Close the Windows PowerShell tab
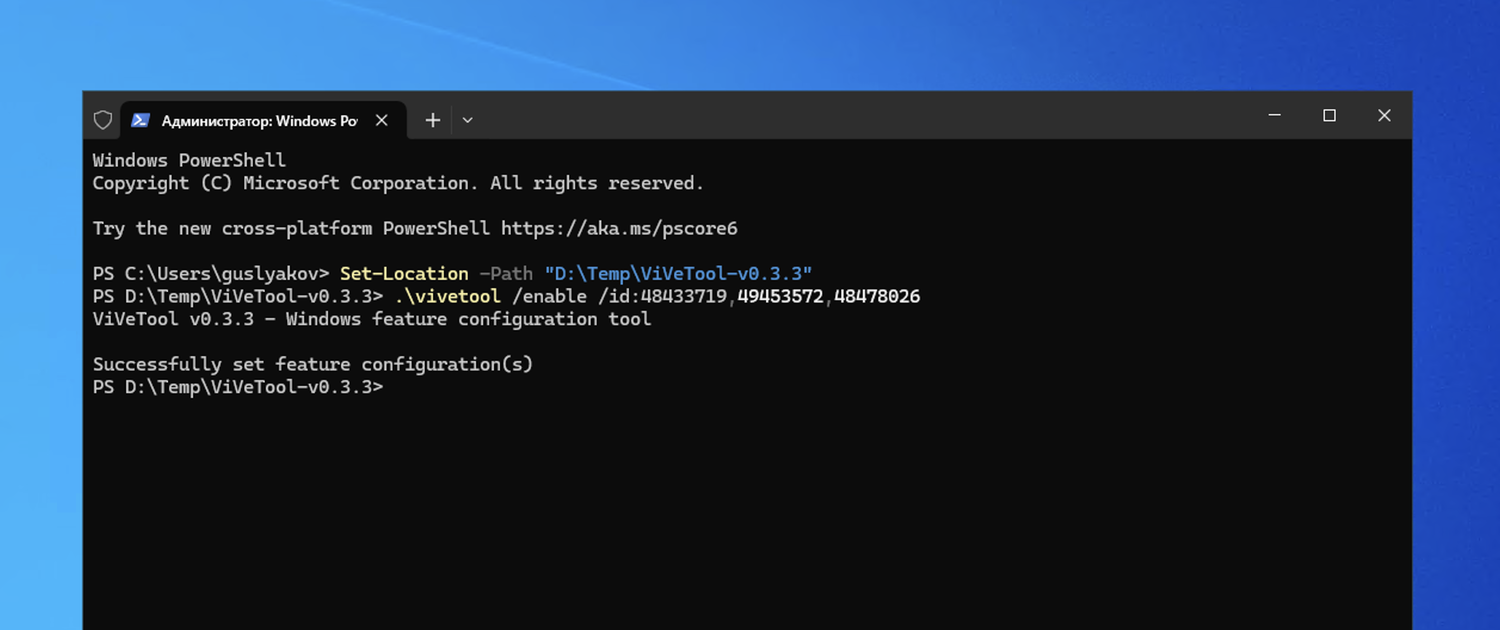Screen dimensions: 1500x630 point(381,120)
